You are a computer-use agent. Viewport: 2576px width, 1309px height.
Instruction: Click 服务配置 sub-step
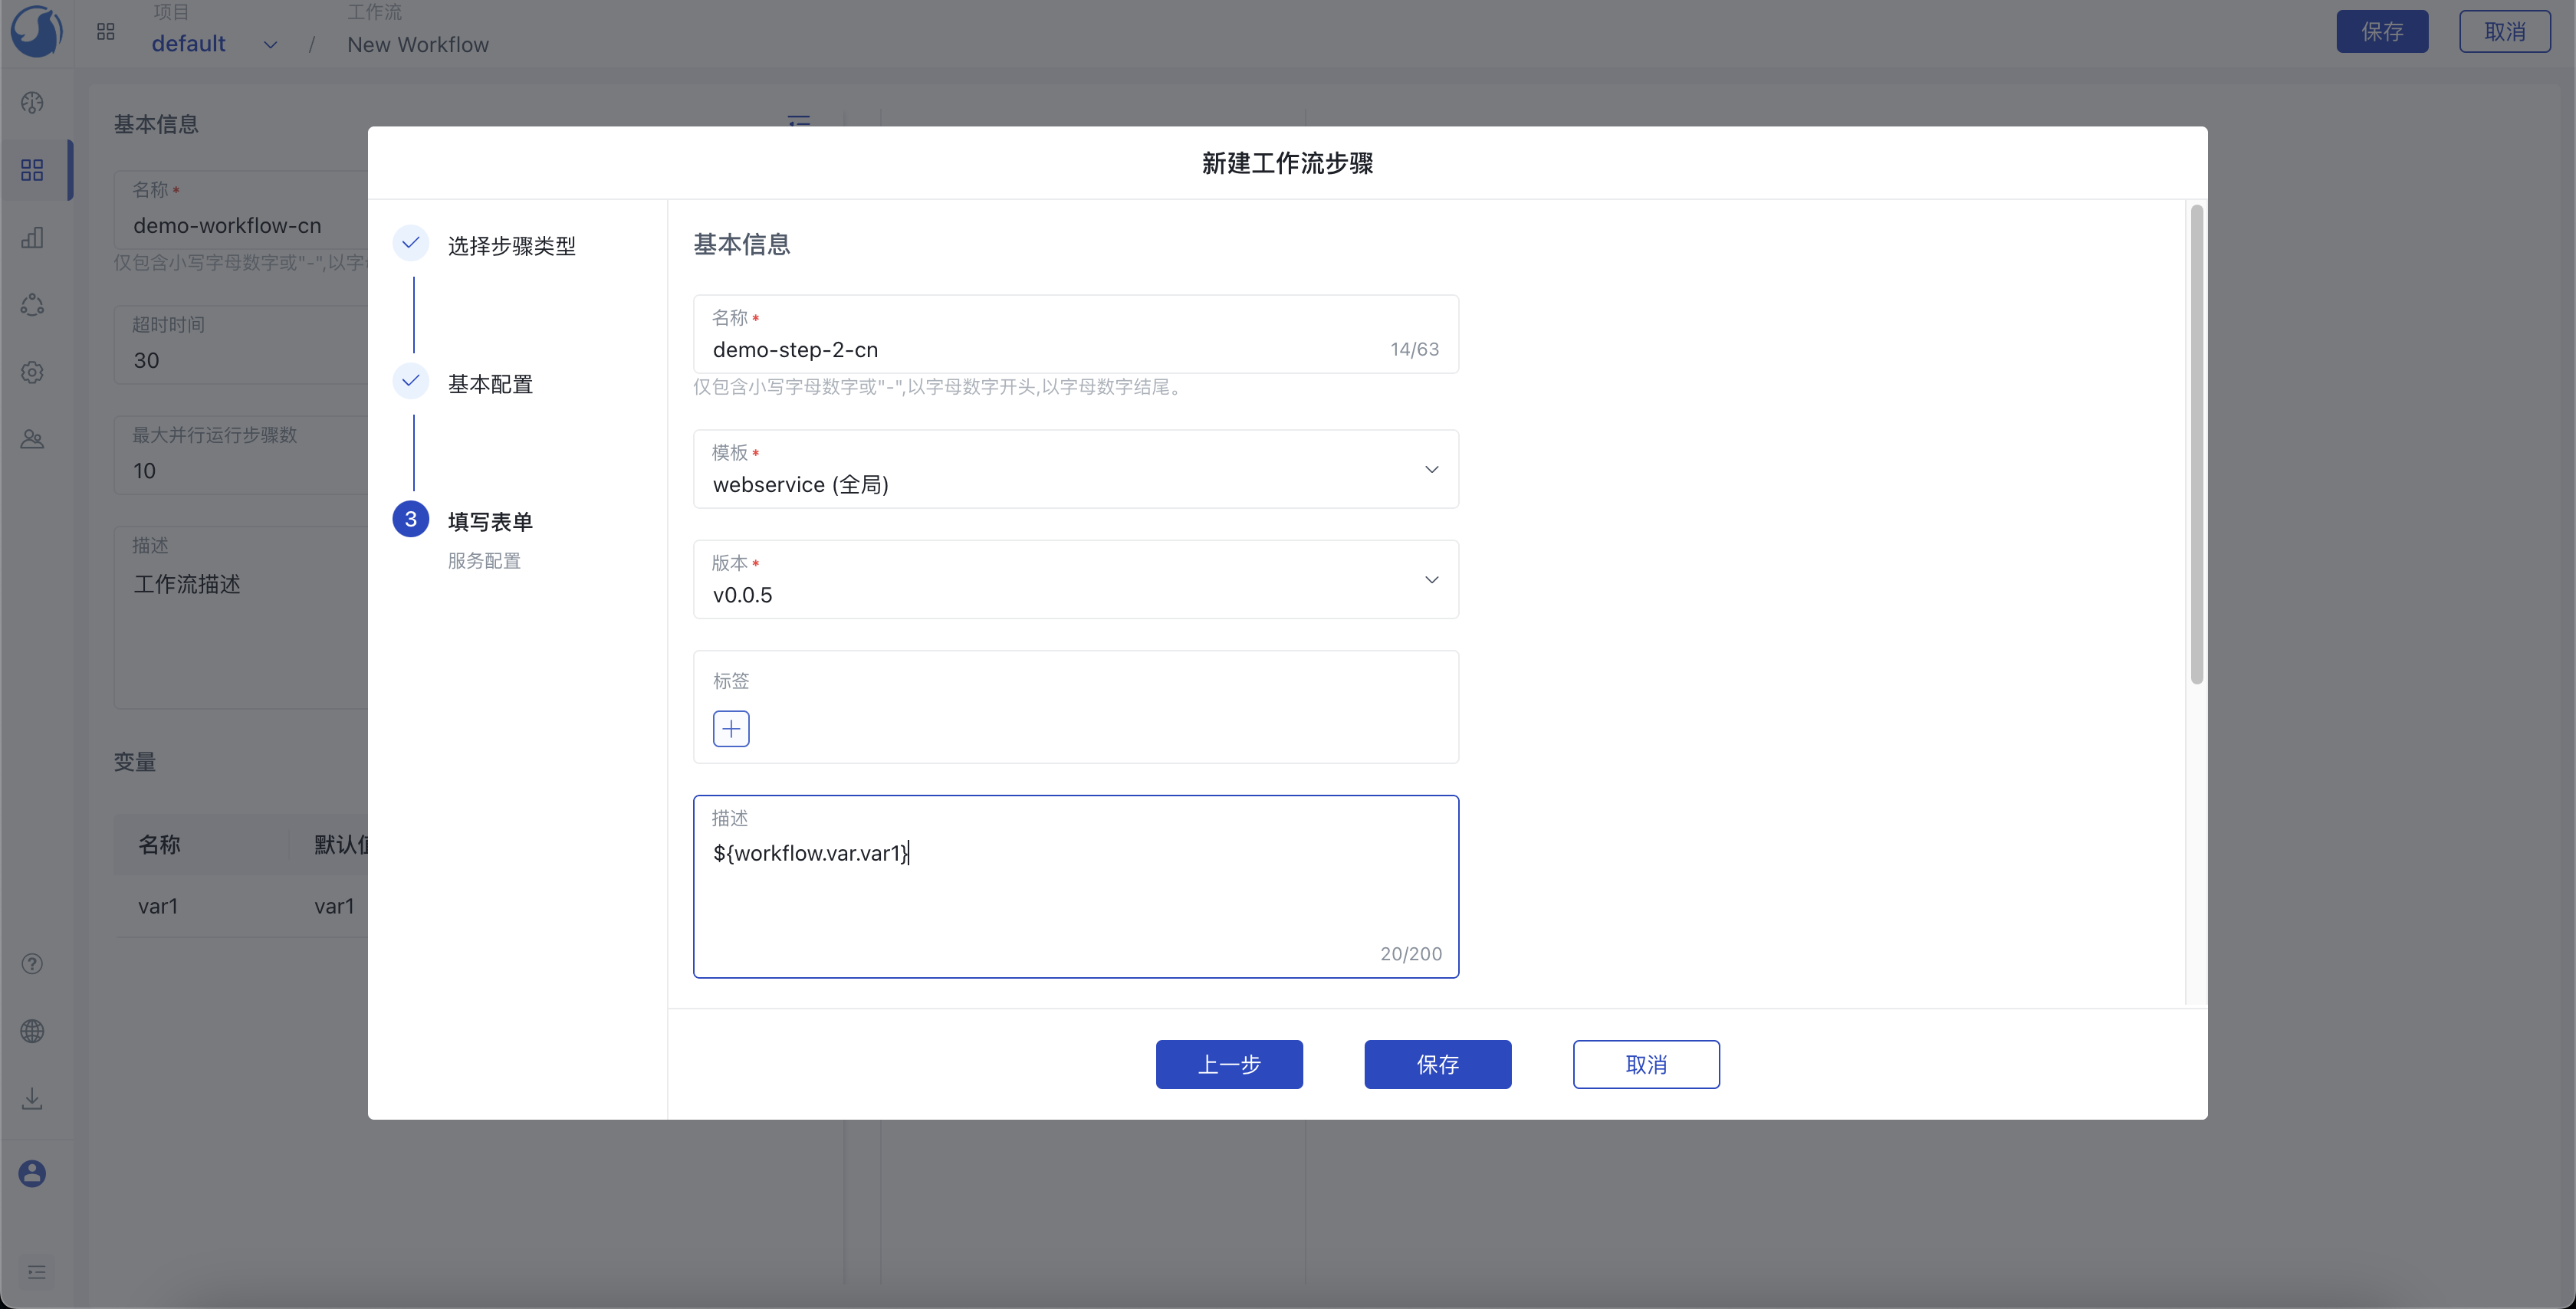click(x=484, y=561)
